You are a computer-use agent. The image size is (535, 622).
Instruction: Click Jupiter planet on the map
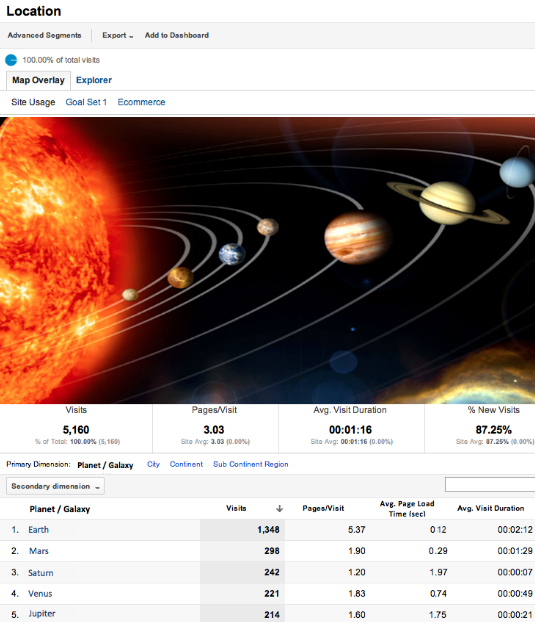tap(358, 238)
